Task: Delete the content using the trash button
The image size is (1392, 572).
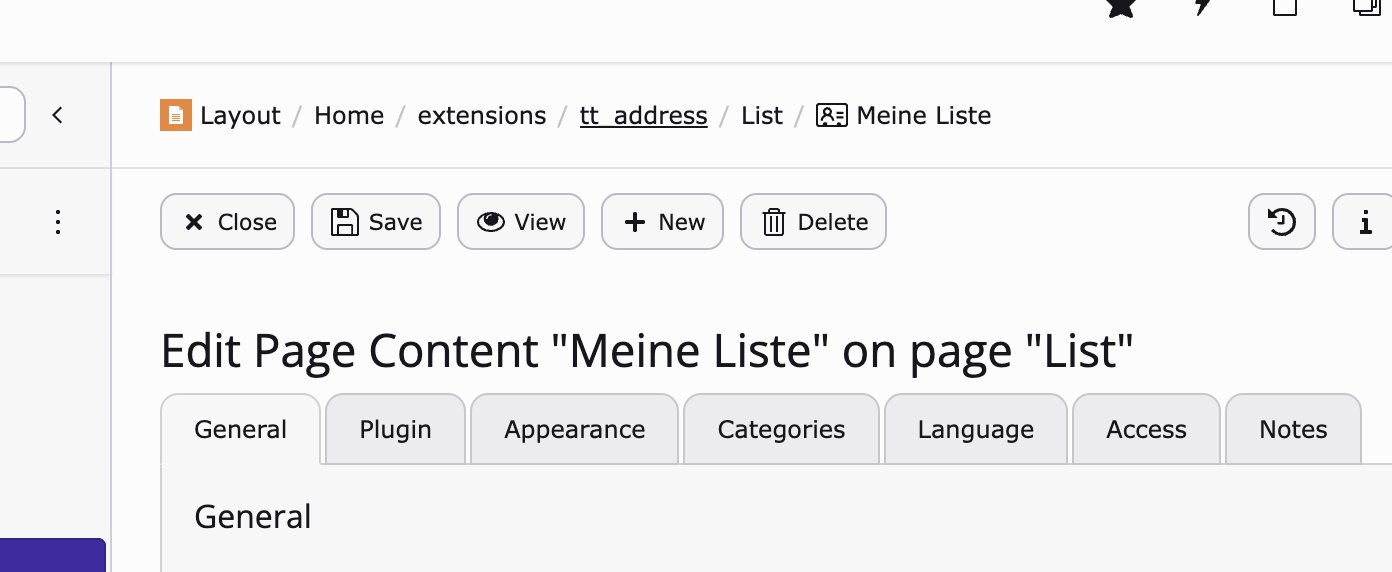Action: coord(813,222)
